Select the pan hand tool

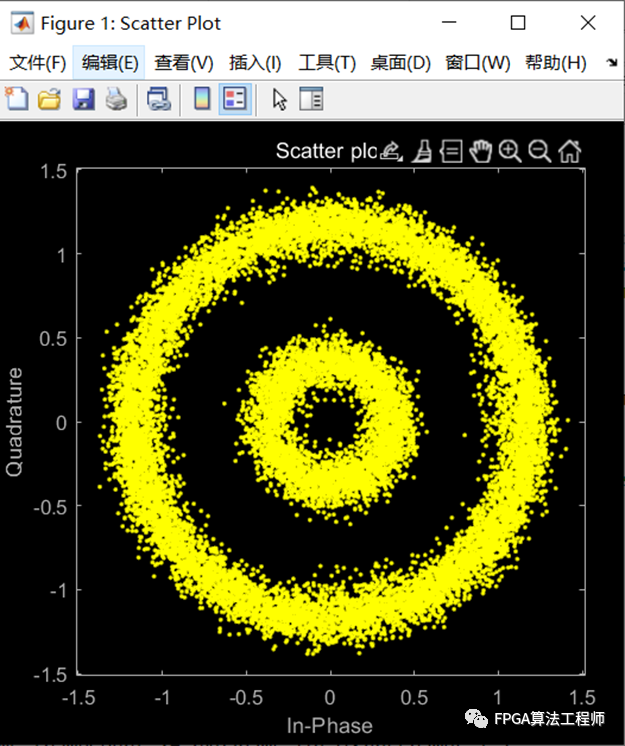(x=480, y=151)
